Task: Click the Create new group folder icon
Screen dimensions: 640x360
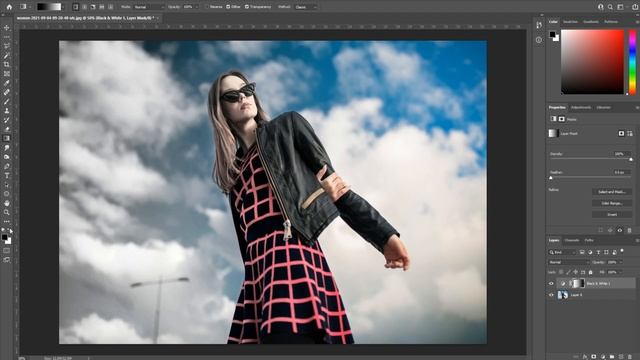Action: click(612, 357)
